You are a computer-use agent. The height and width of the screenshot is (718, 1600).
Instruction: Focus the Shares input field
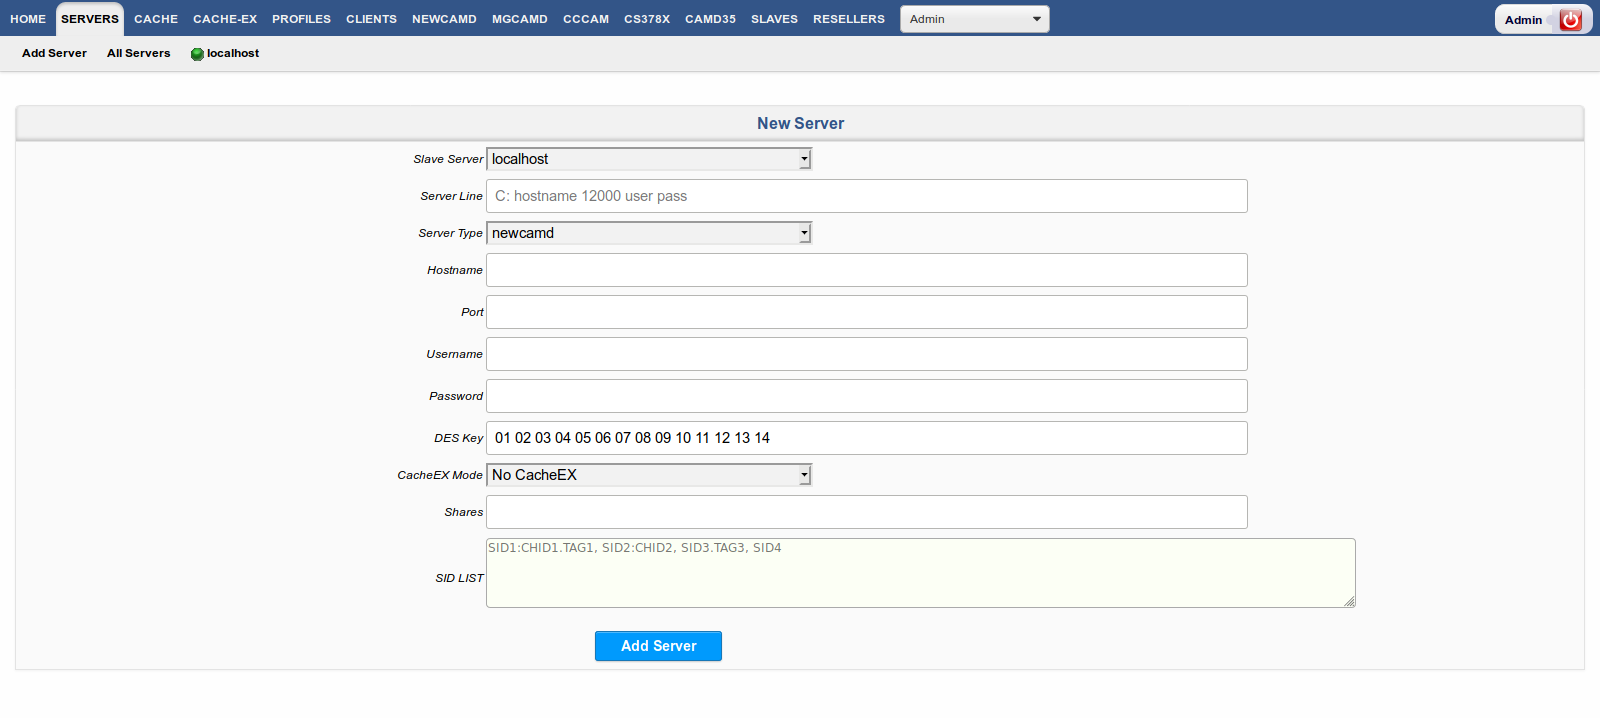(867, 512)
